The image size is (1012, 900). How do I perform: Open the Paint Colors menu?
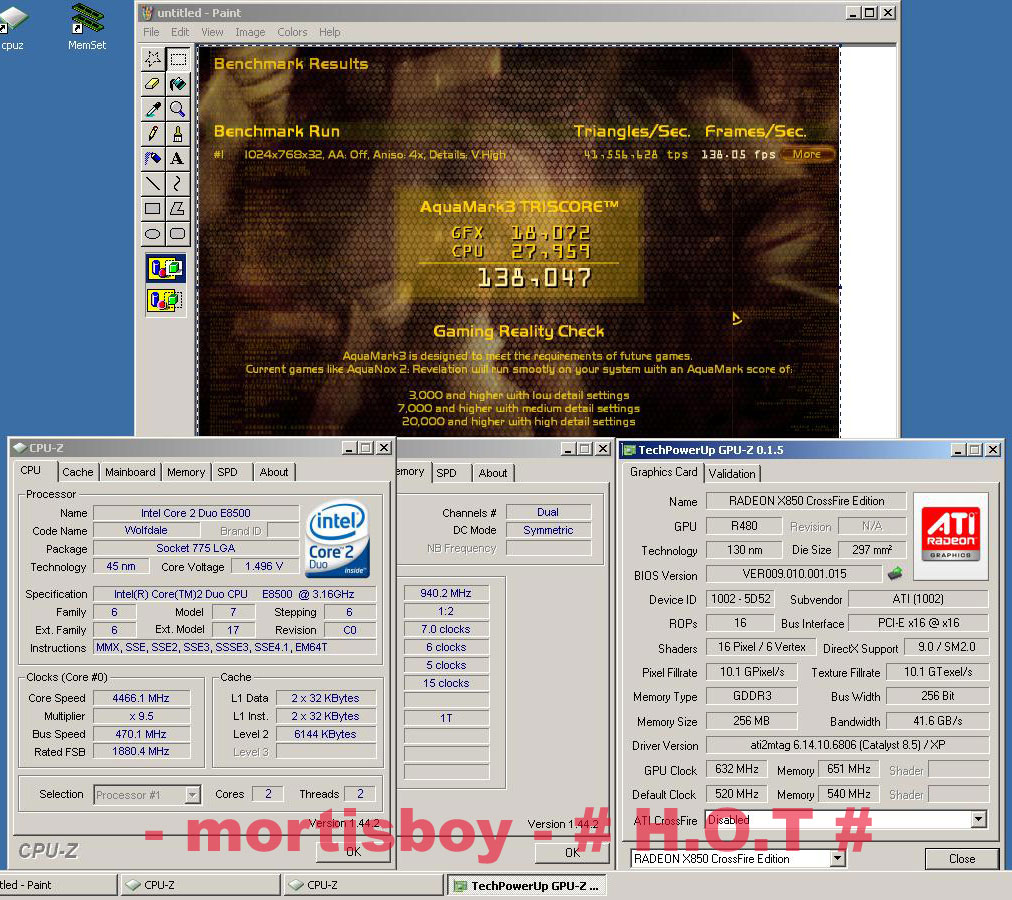pos(292,32)
